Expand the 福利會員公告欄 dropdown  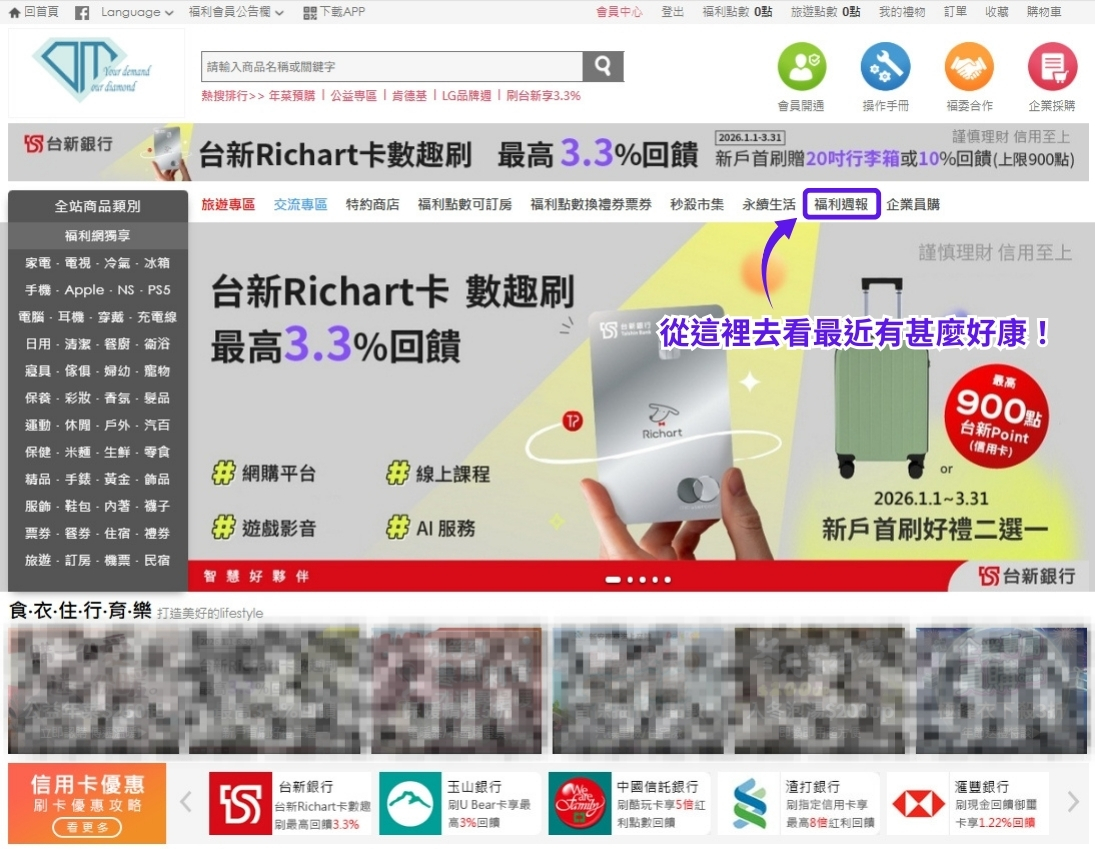point(279,13)
